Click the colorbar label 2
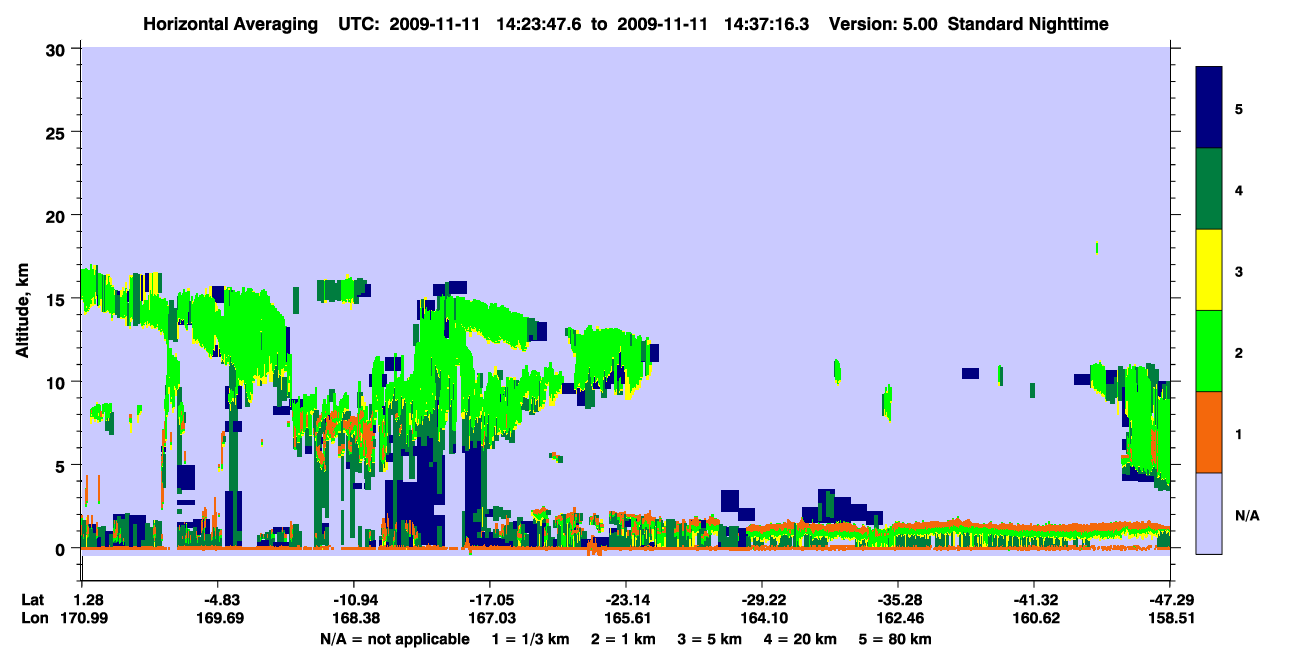Screen dimensions: 1300x667 coord(1239,352)
